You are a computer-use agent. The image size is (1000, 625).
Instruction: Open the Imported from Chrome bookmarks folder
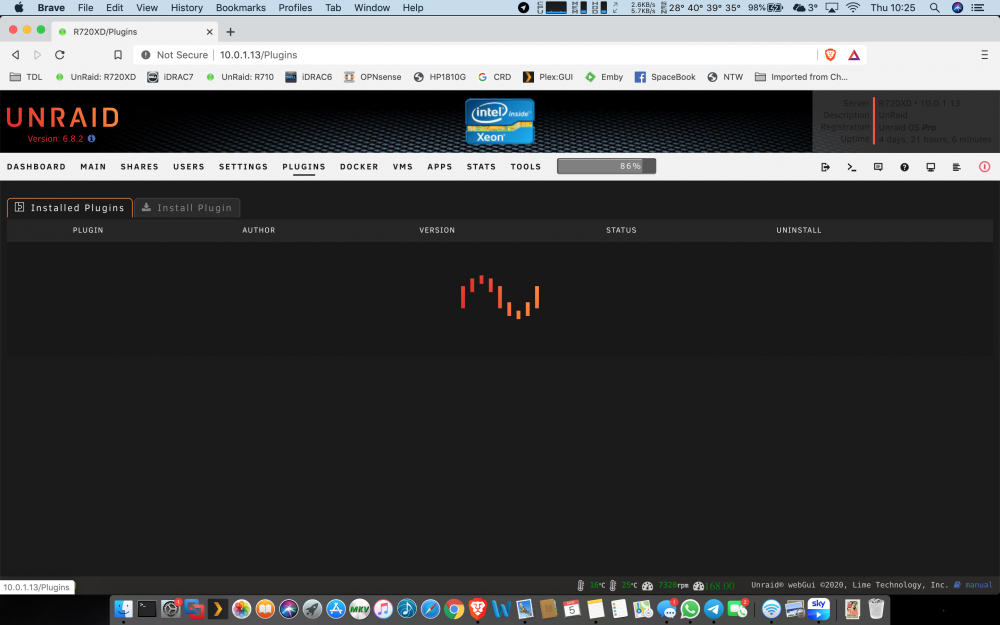point(801,77)
